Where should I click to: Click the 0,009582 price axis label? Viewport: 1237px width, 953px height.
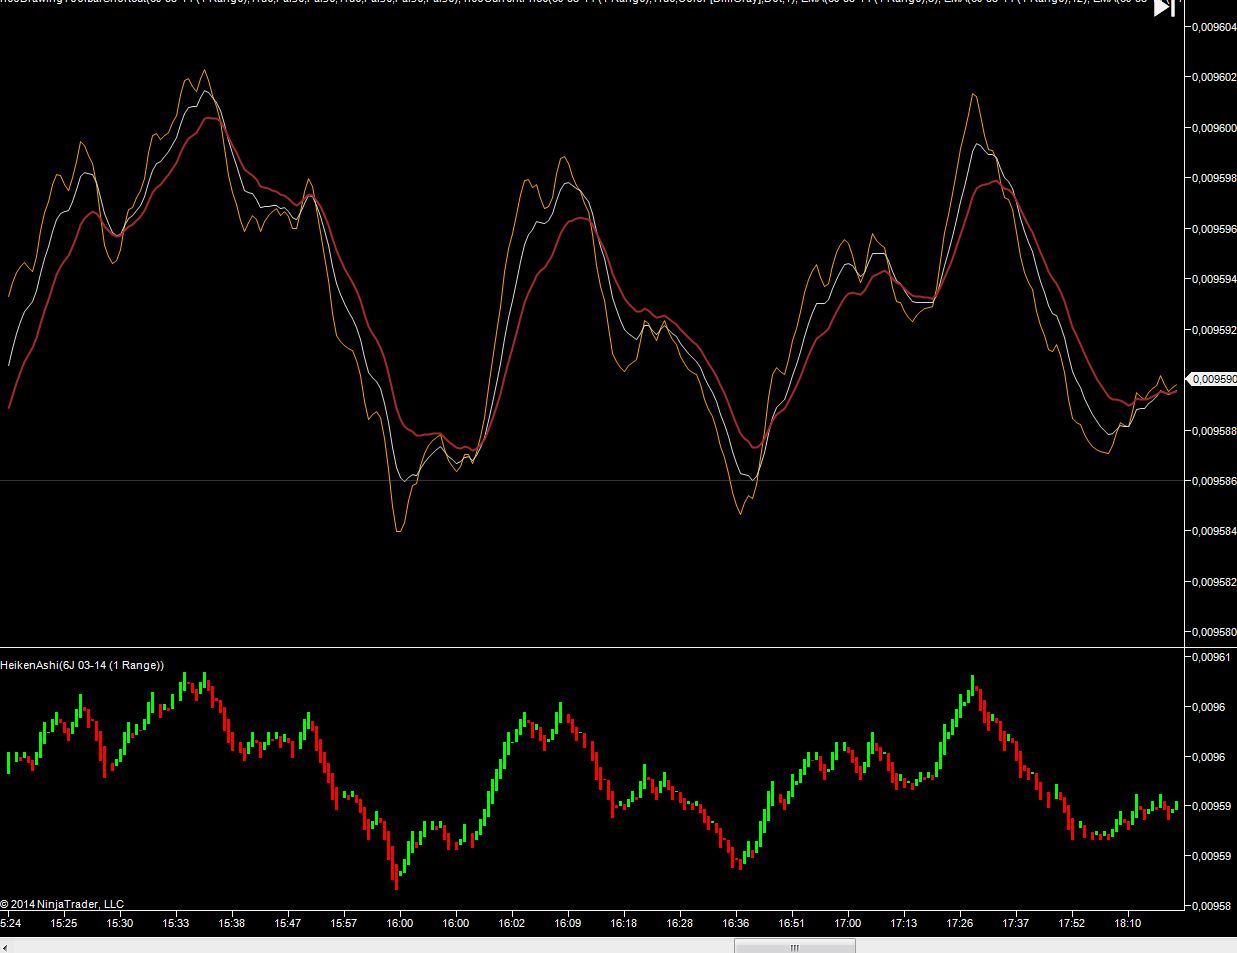click(x=1214, y=582)
